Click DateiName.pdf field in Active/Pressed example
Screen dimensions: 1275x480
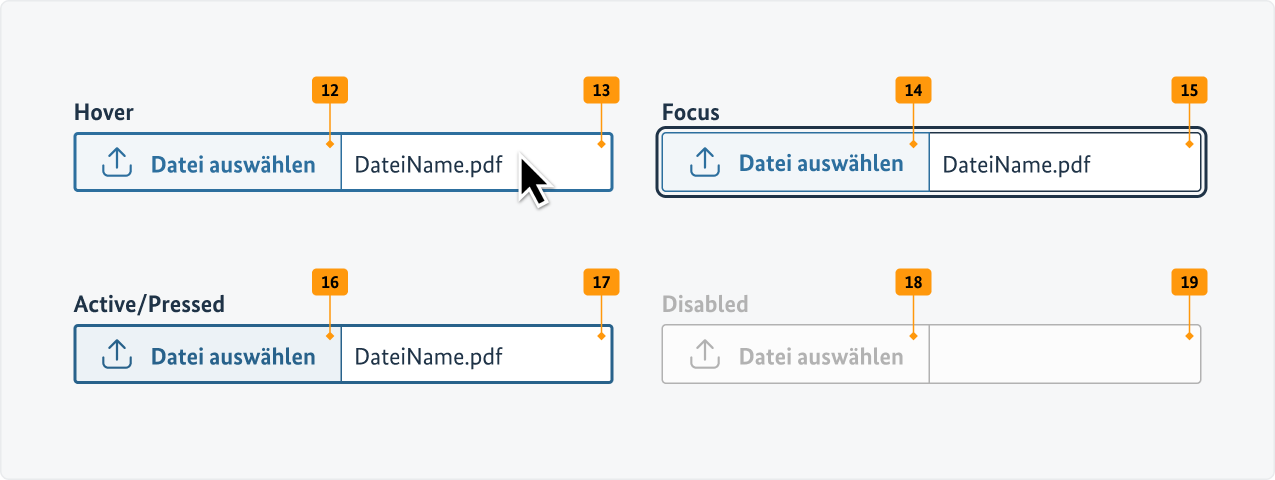point(429,357)
